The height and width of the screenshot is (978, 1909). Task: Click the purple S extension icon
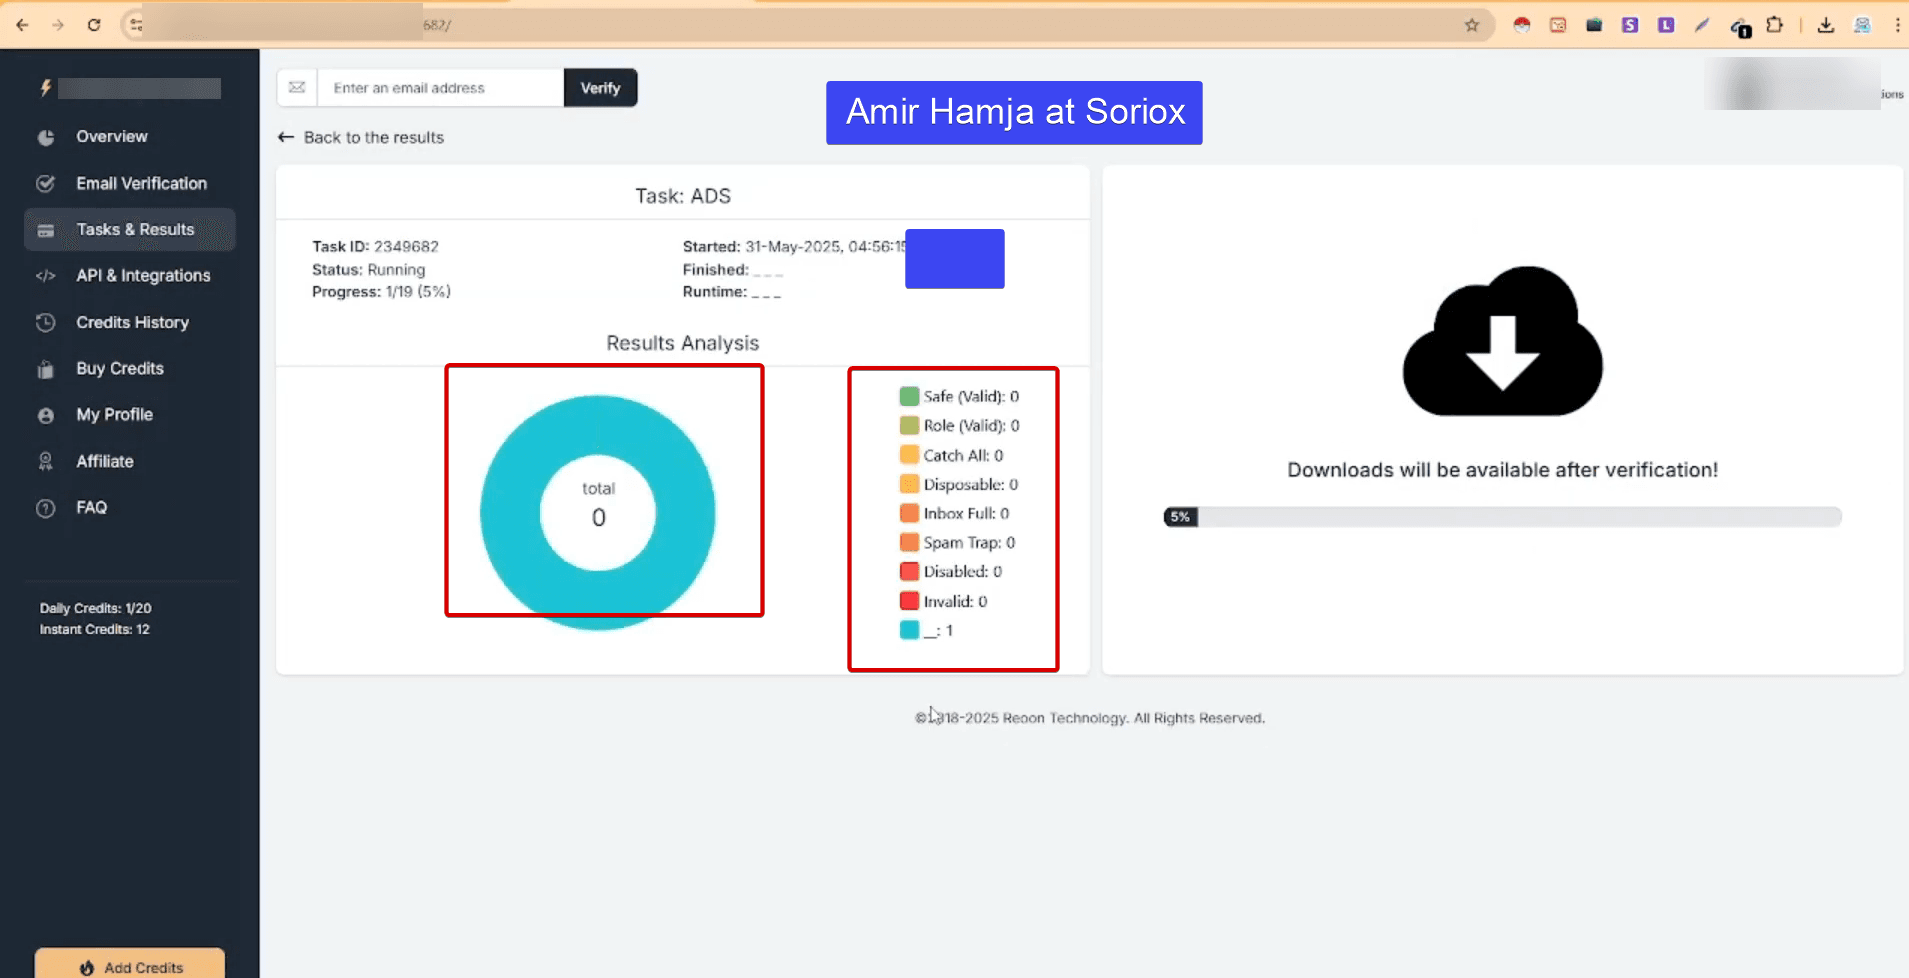pyautogui.click(x=1630, y=25)
